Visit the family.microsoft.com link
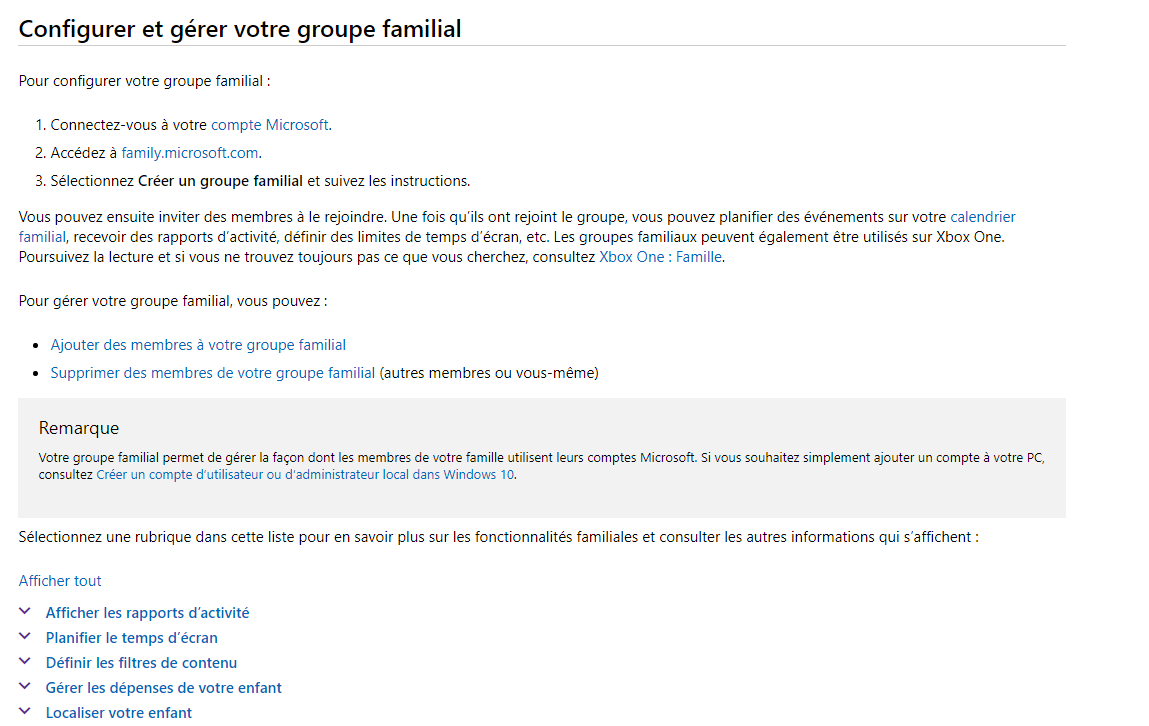This screenshot has height=726, width=1149. pyautogui.click(x=190, y=153)
